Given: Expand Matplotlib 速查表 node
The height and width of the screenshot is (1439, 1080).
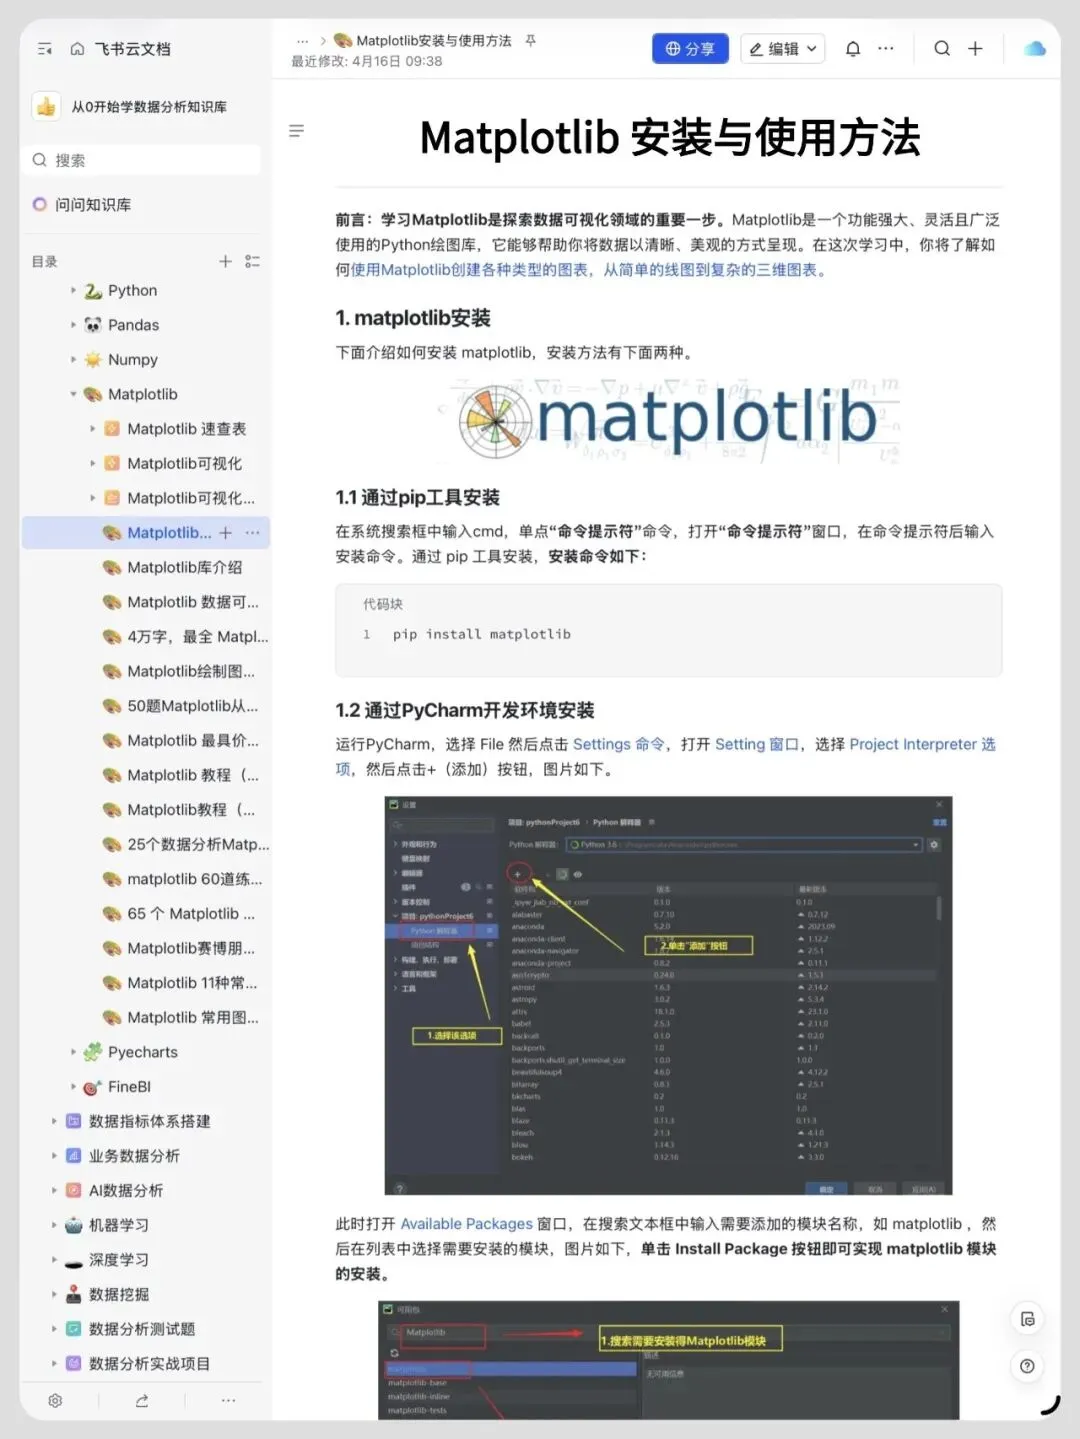Looking at the screenshot, I should (92, 429).
